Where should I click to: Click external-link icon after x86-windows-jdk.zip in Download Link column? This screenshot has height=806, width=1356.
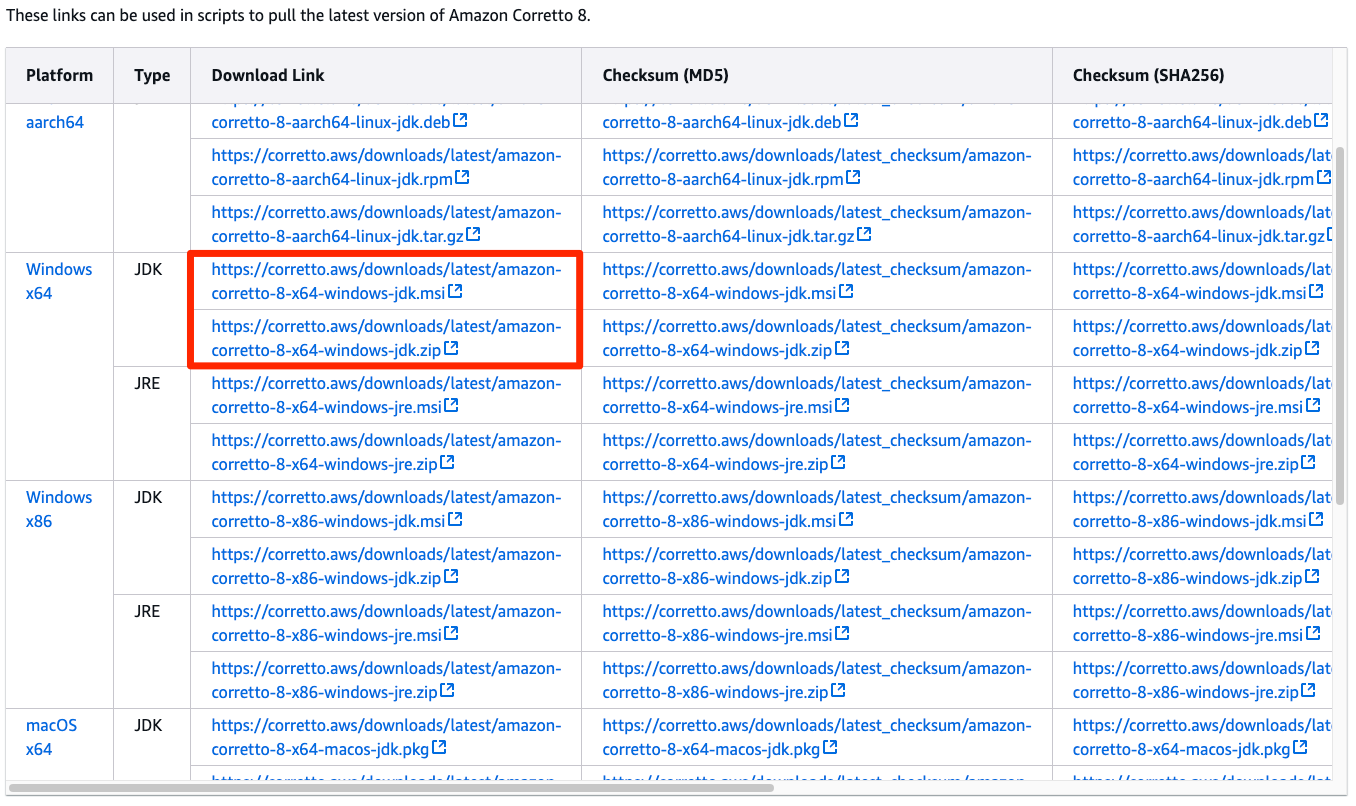452,577
